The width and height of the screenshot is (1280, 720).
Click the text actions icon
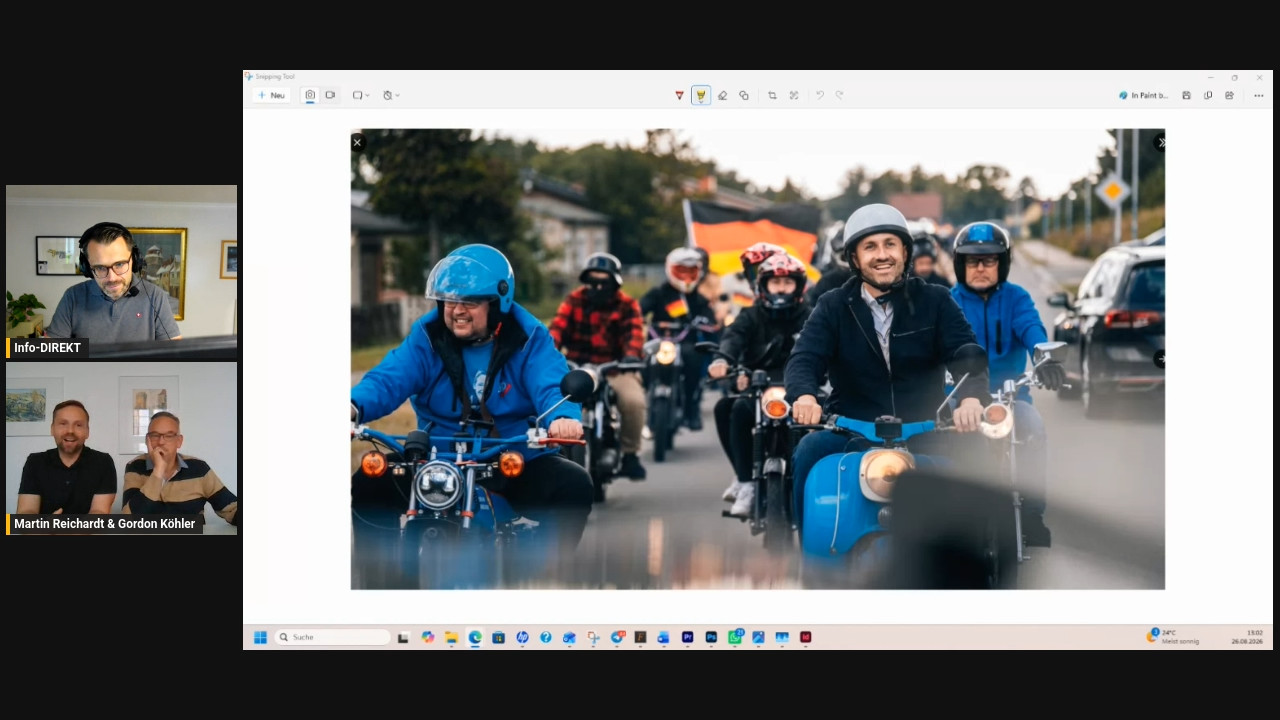coord(794,95)
